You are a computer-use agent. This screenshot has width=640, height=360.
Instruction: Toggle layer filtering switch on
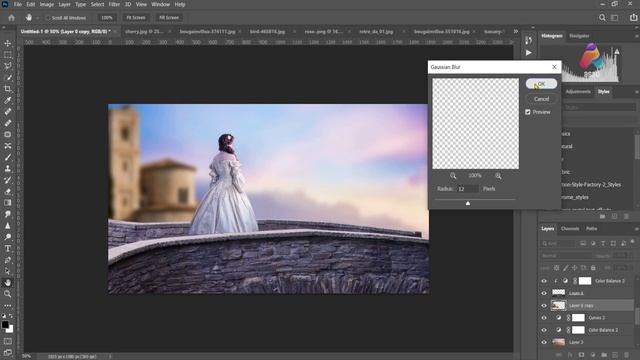[x=633, y=242]
